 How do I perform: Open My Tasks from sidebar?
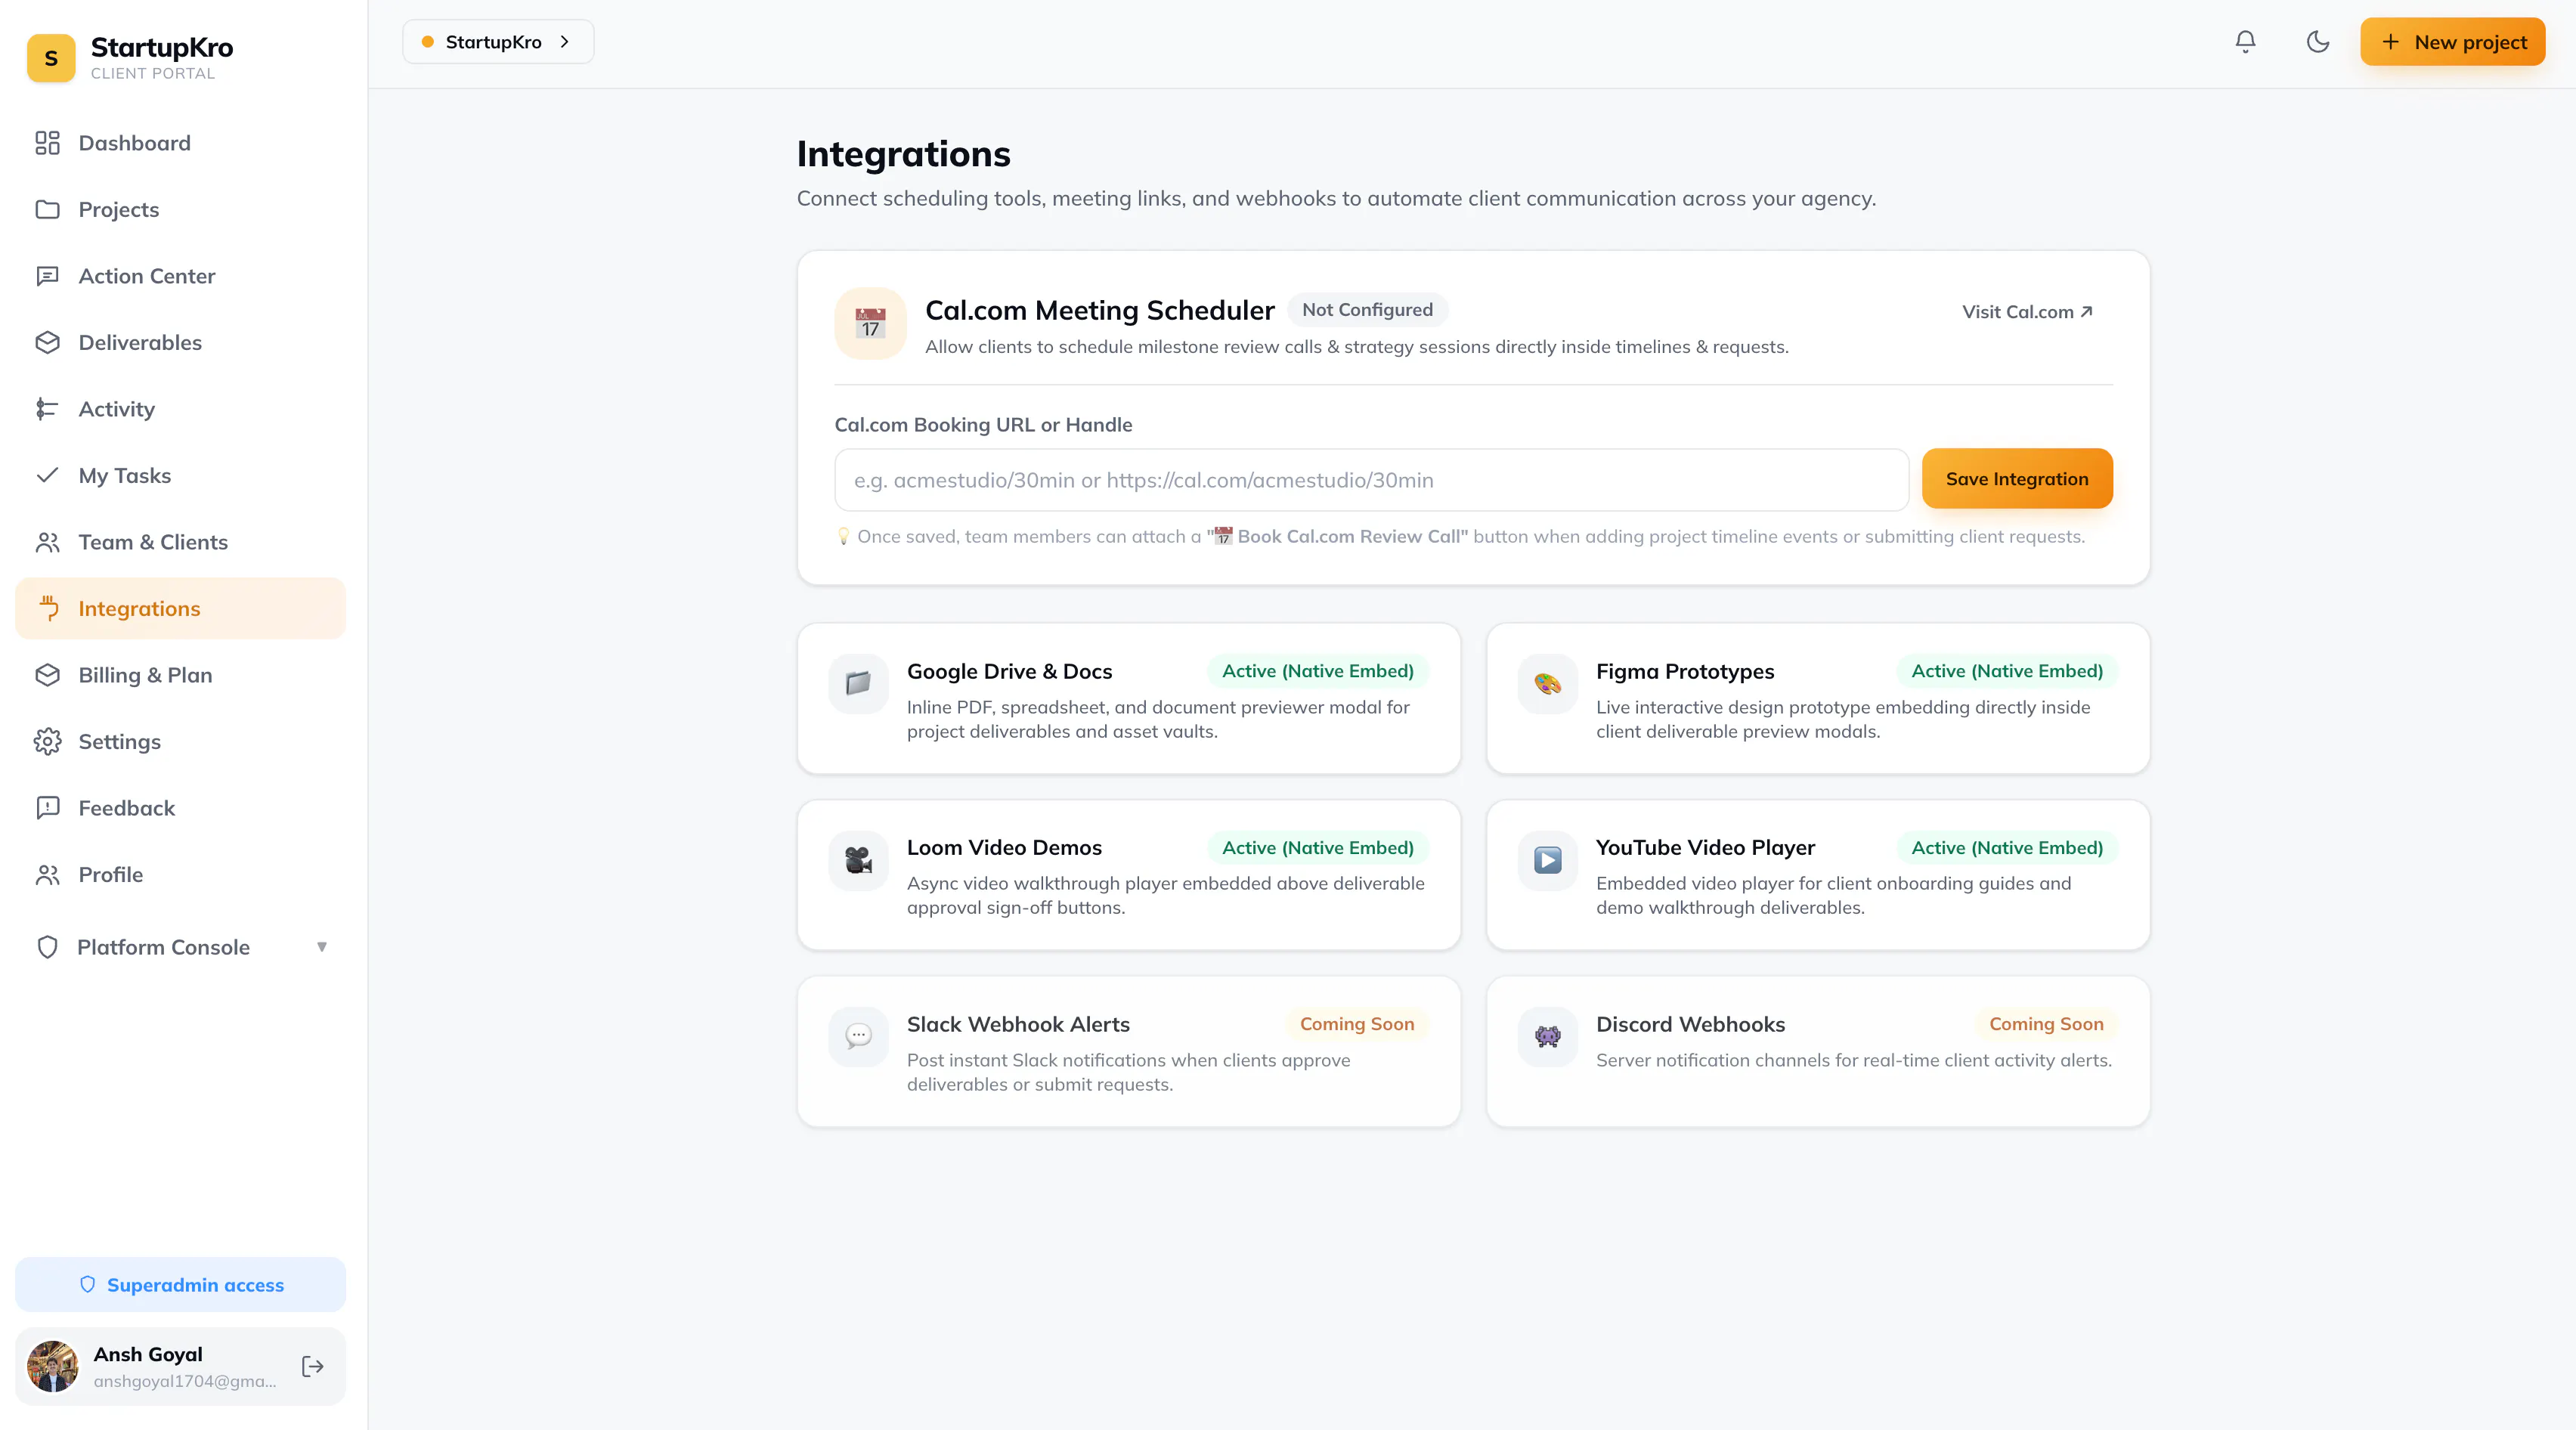point(180,475)
